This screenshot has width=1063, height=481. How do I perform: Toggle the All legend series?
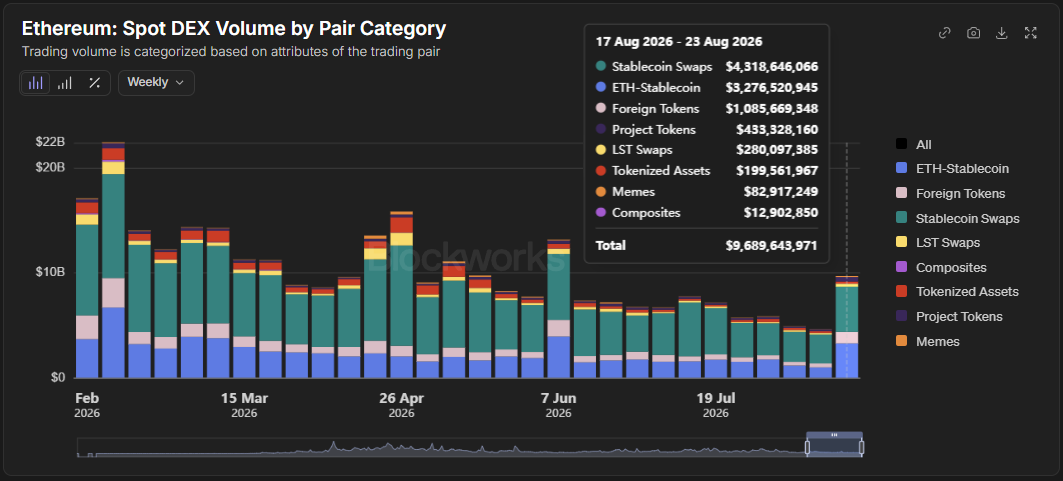(x=913, y=144)
